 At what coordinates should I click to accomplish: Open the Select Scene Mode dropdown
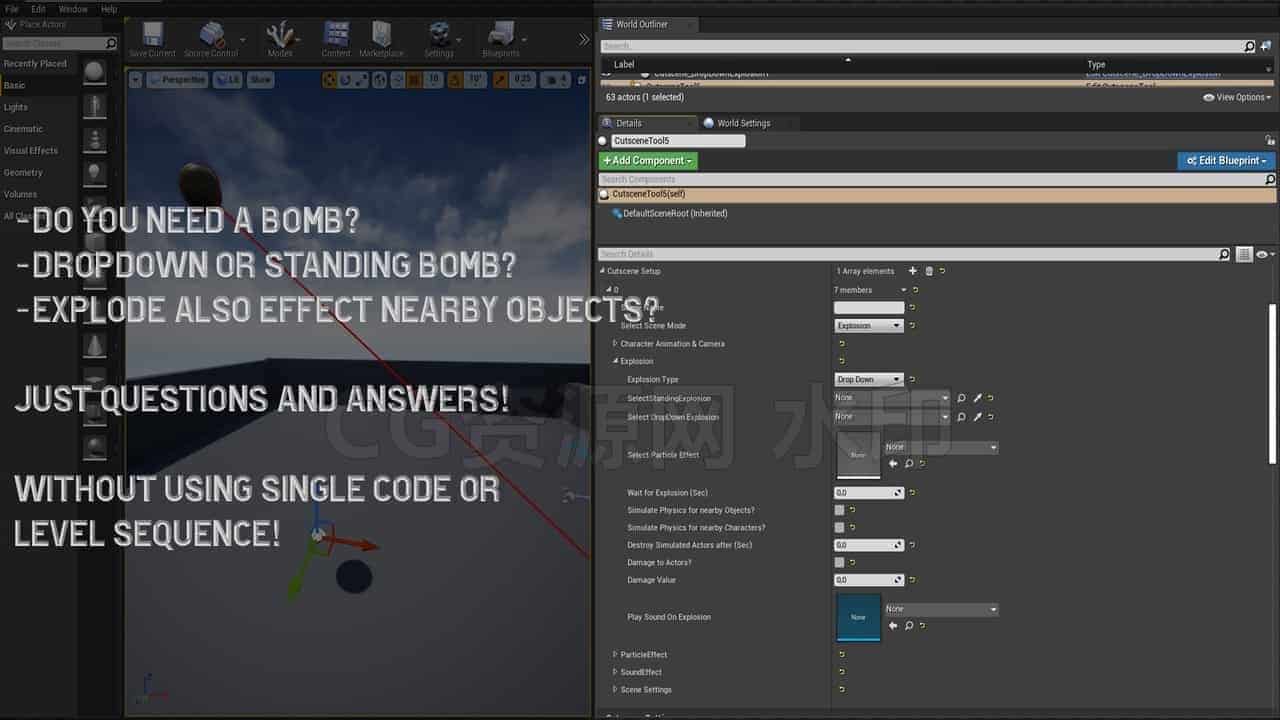tap(869, 326)
